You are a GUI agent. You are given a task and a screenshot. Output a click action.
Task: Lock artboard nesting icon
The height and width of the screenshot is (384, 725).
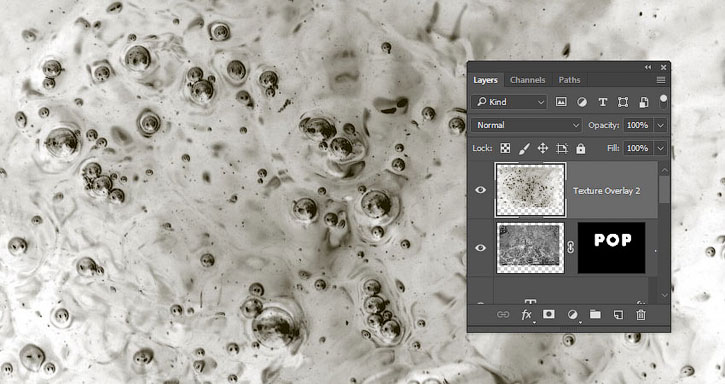click(562, 148)
